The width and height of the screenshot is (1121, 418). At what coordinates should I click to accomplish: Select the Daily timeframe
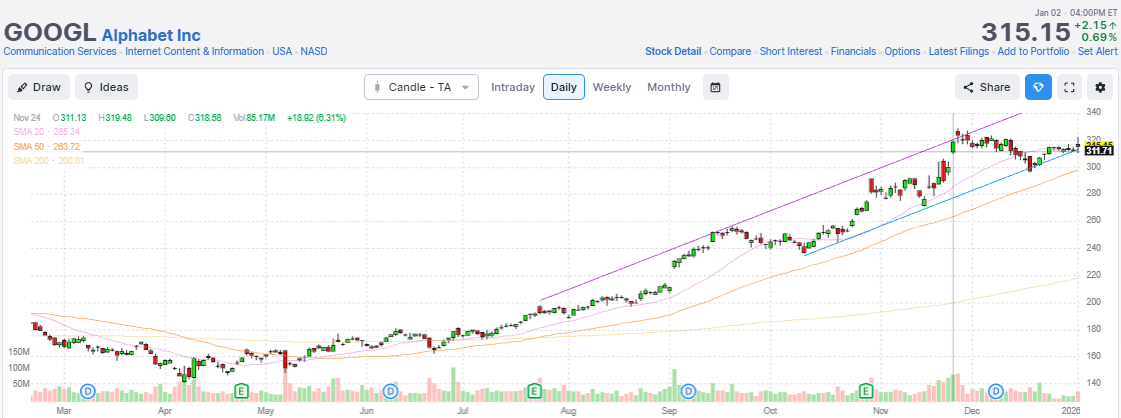564,87
